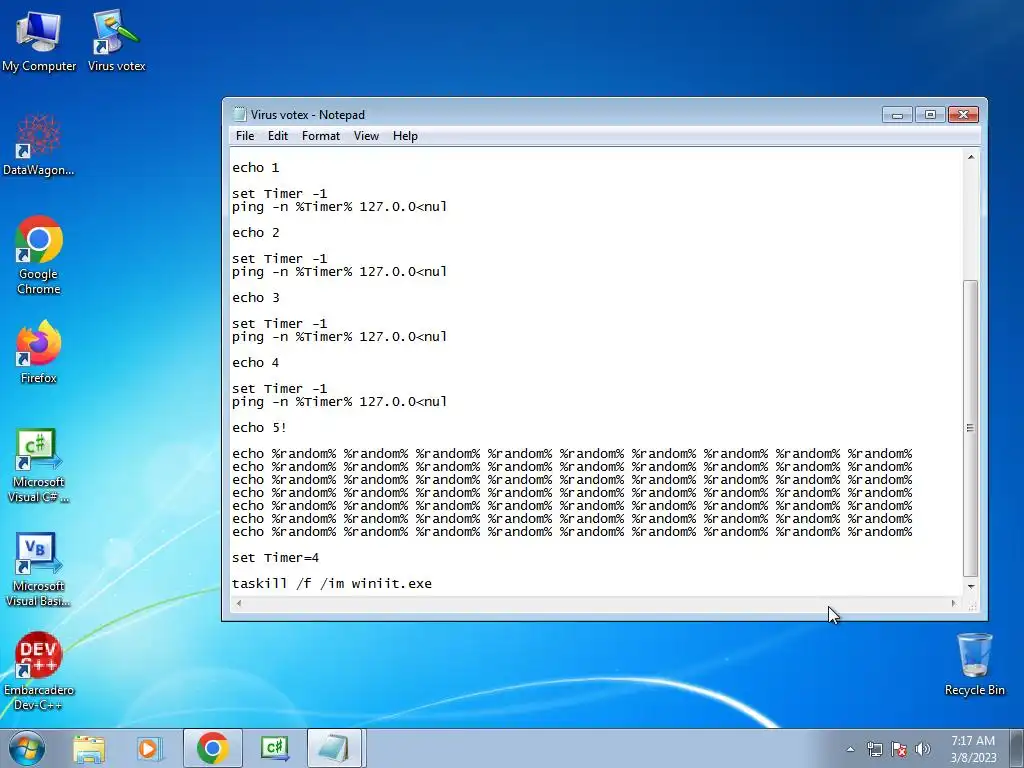Click the vertical scrollbar up arrow
The height and width of the screenshot is (768, 1024).
(971, 157)
